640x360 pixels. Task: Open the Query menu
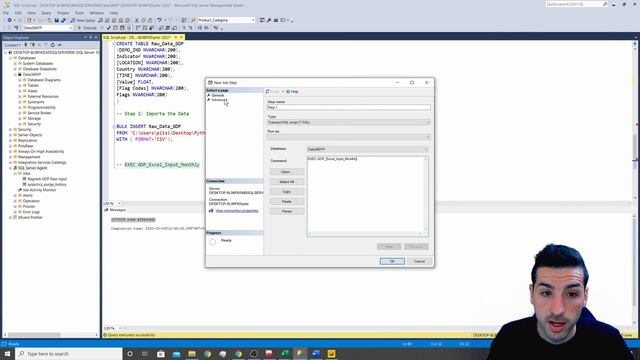[46, 13]
